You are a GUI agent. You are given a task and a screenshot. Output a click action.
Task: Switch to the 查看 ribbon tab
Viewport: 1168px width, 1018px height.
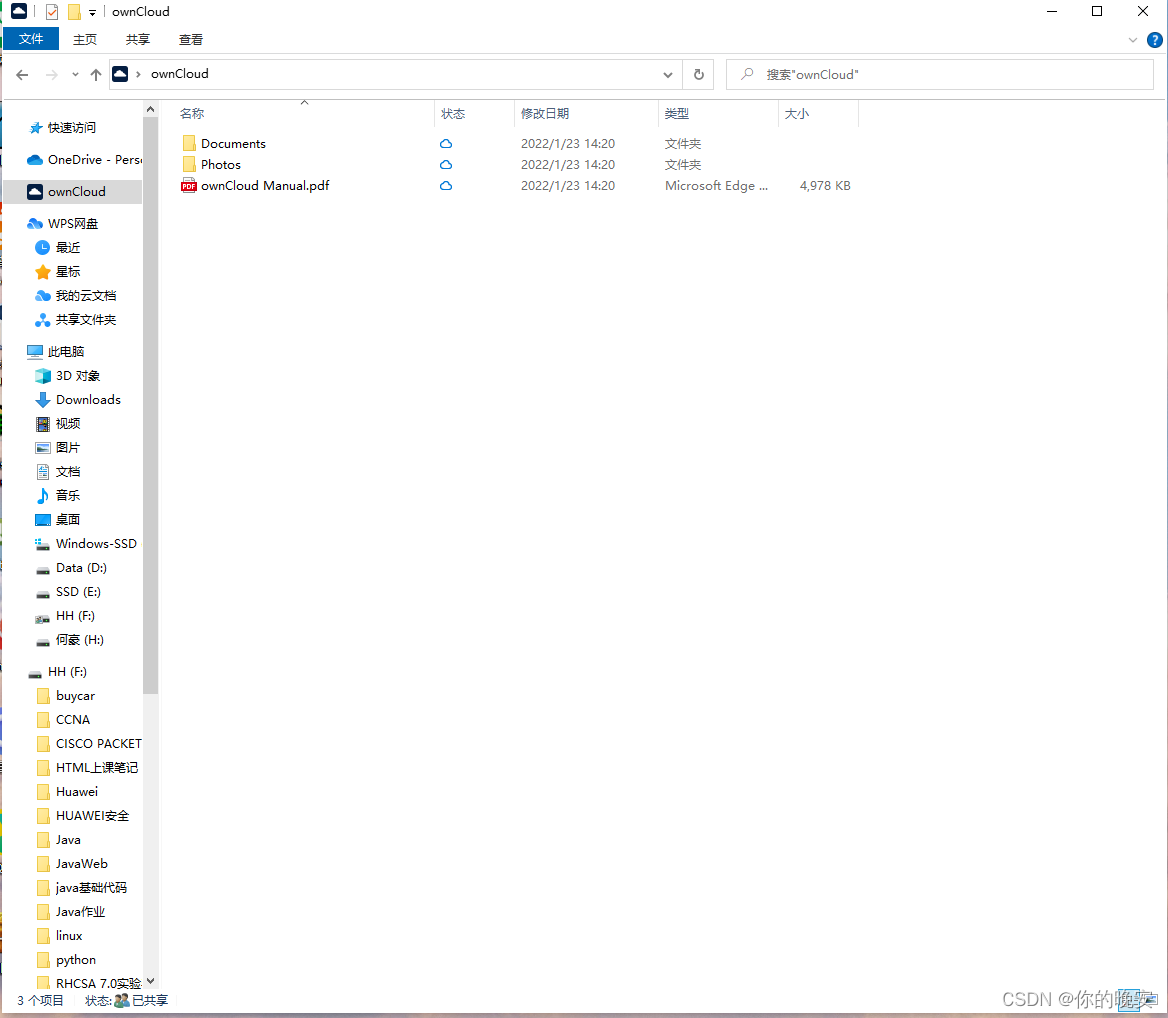(x=191, y=39)
